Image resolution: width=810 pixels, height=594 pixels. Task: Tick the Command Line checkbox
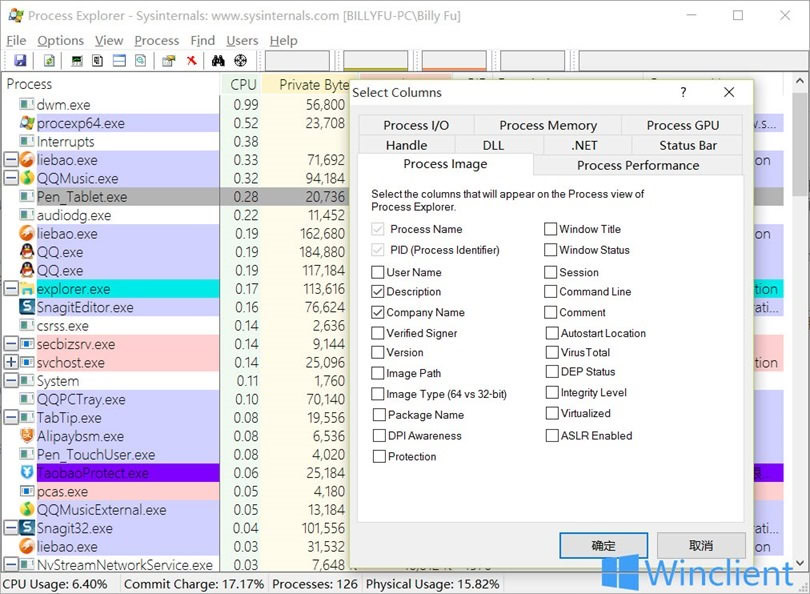coord(550,292)
